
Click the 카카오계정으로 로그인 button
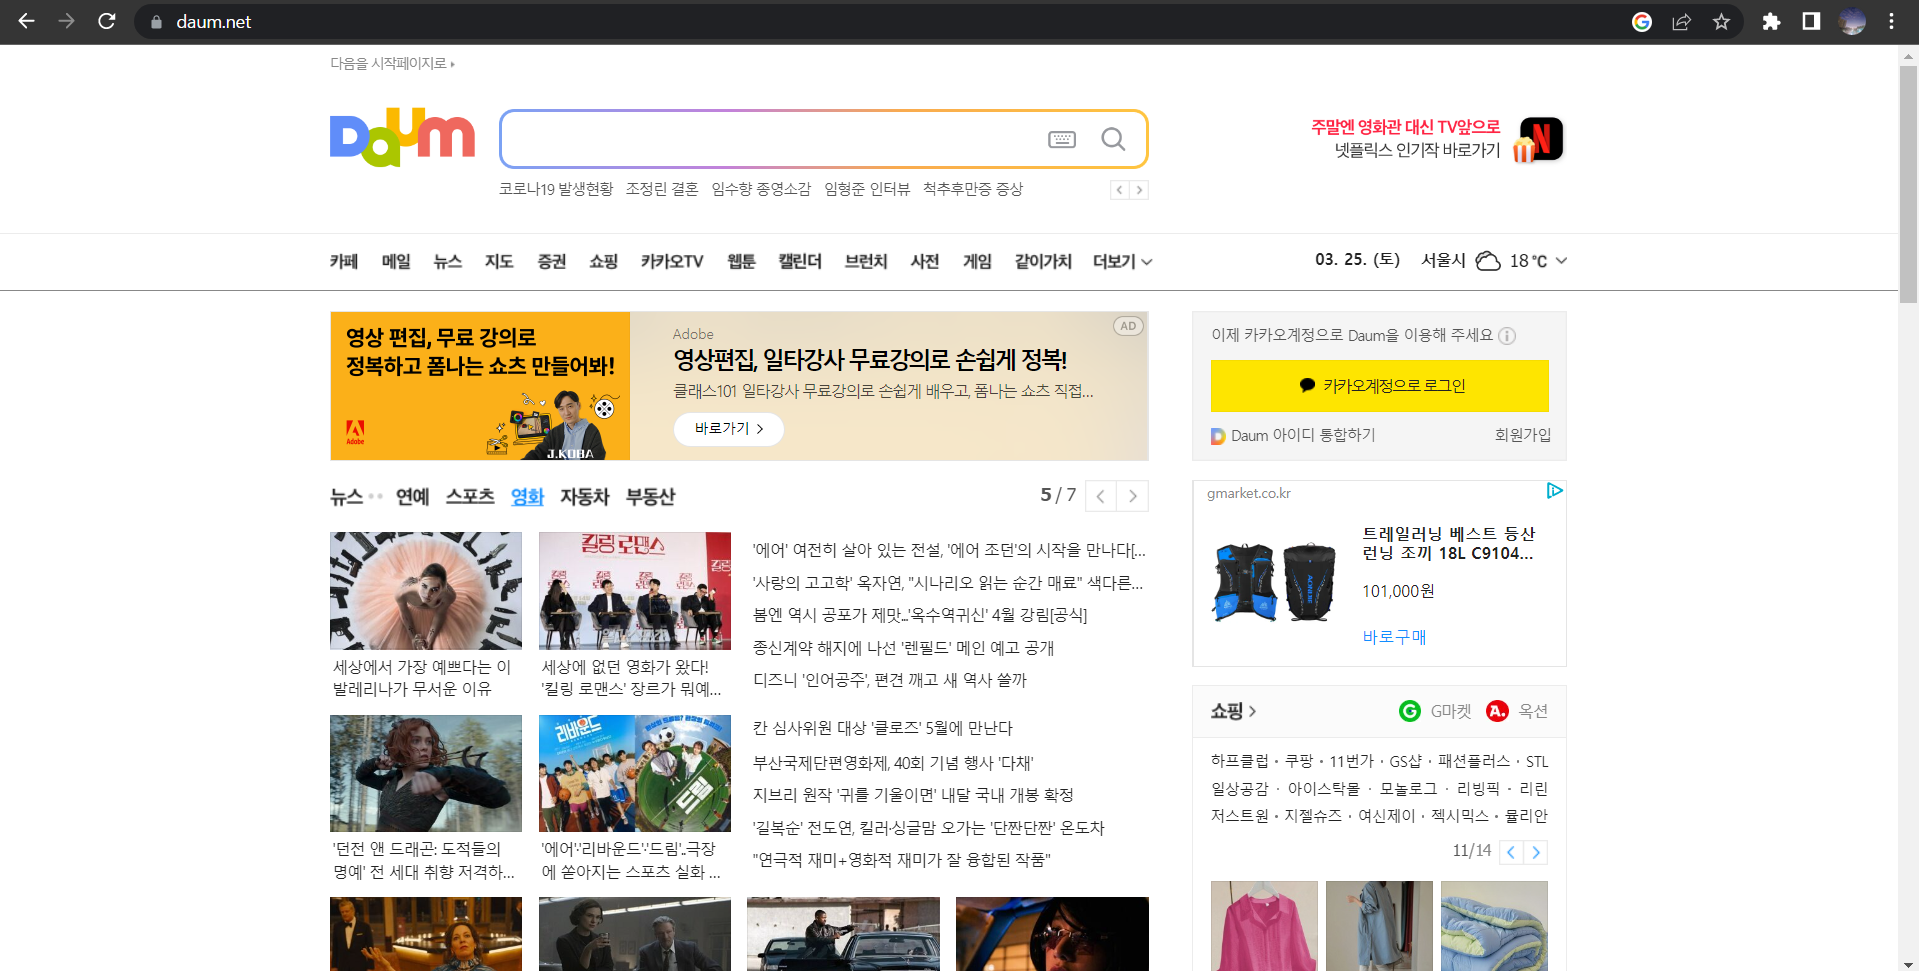coord(1379,386)
